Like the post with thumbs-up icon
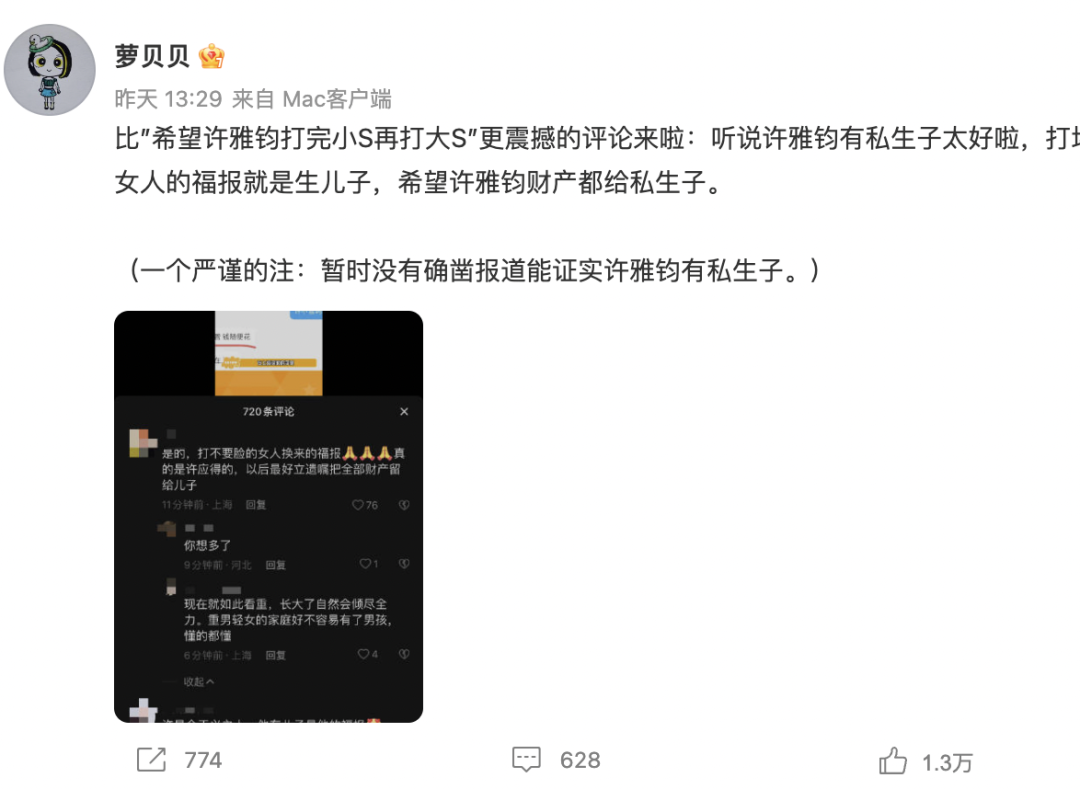Screen dimensions: 1080x789 893,761
